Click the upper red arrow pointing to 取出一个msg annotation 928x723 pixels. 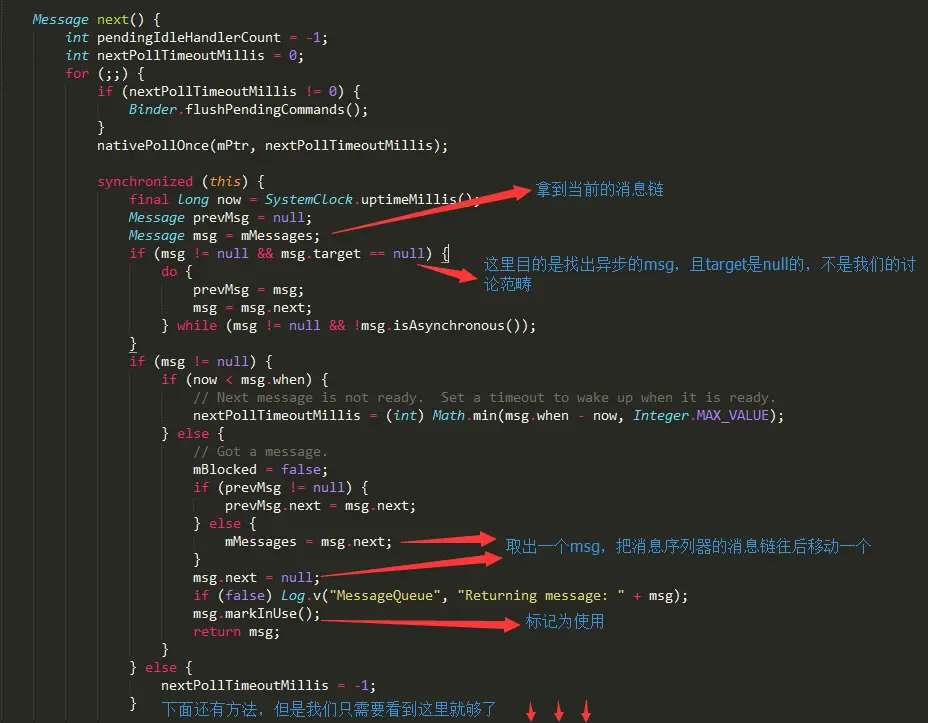(449, 539)
